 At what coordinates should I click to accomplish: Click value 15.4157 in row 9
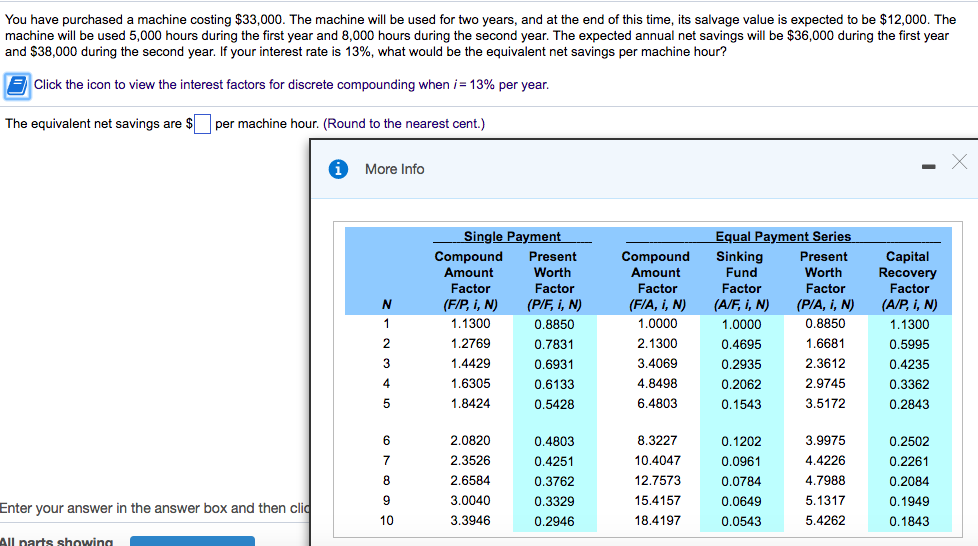click(x=657, y=500)
